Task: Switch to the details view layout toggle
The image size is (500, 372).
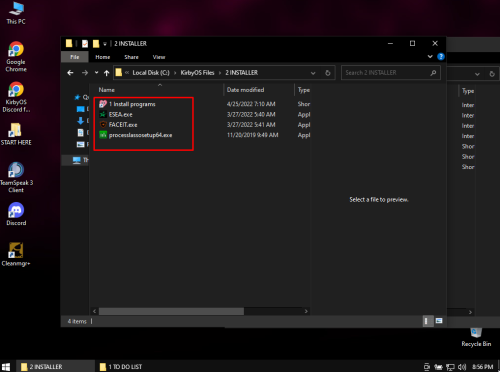Action: [x=426, y=321]
